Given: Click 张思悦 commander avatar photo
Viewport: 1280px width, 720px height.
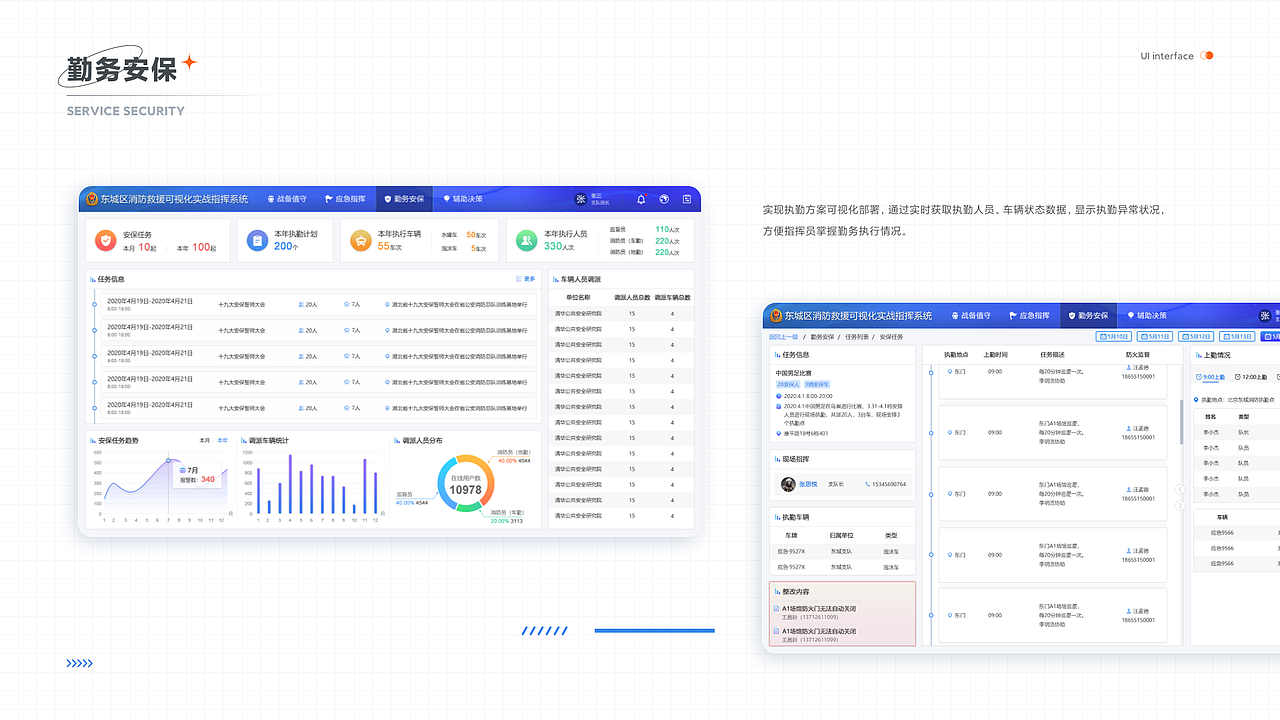Looking at the screenshot, I should point(788,484).
